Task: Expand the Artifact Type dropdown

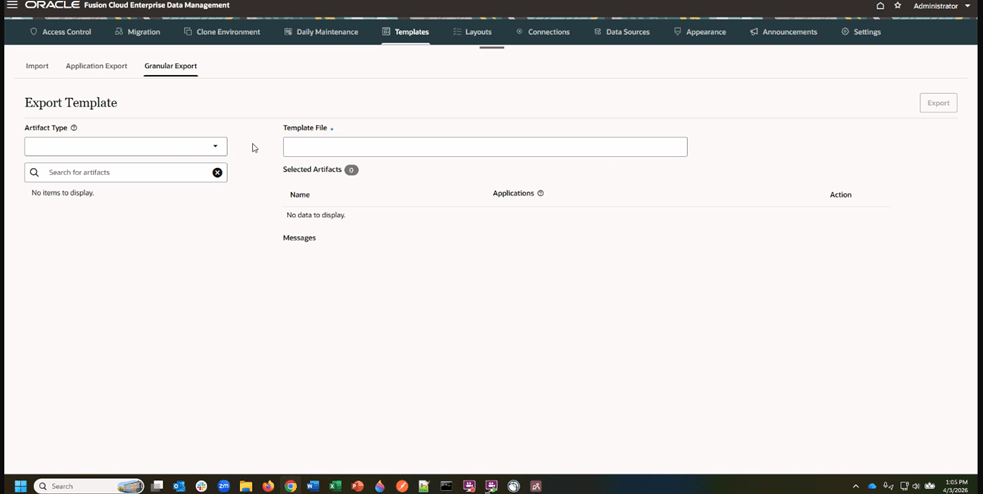Action: click(215, 147)
